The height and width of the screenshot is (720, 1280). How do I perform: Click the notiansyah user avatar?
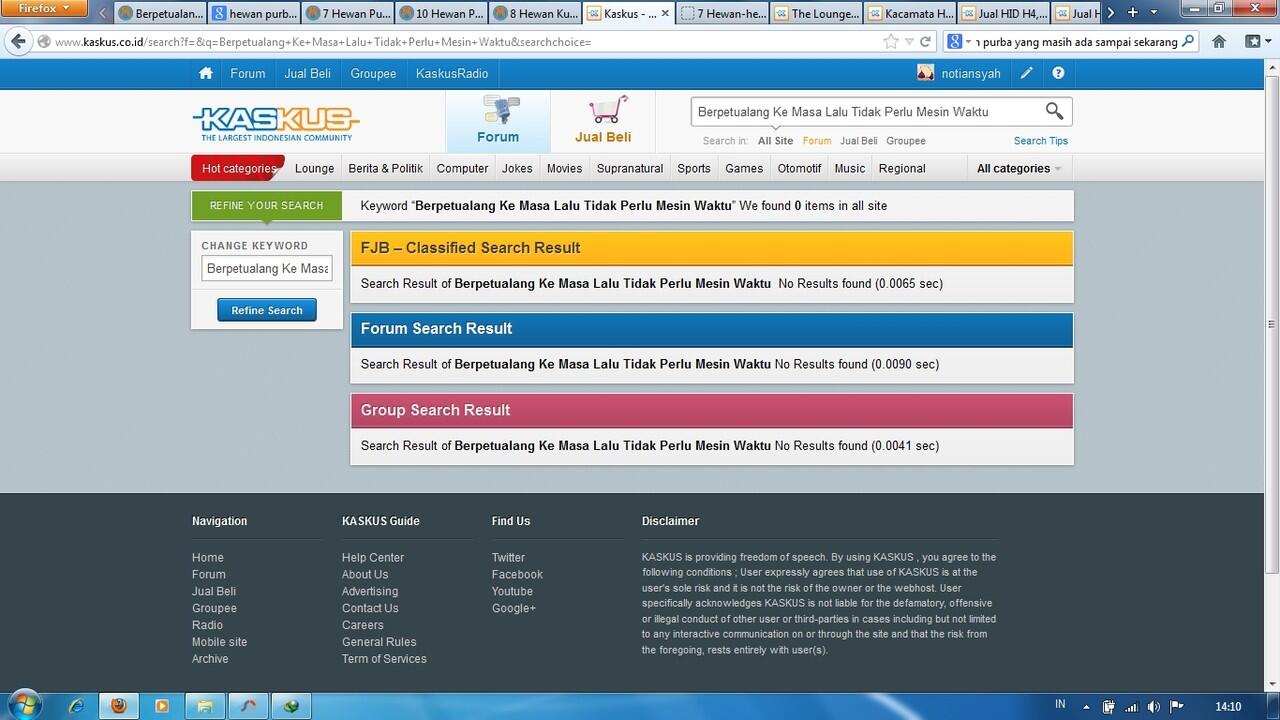click(926, 73)
